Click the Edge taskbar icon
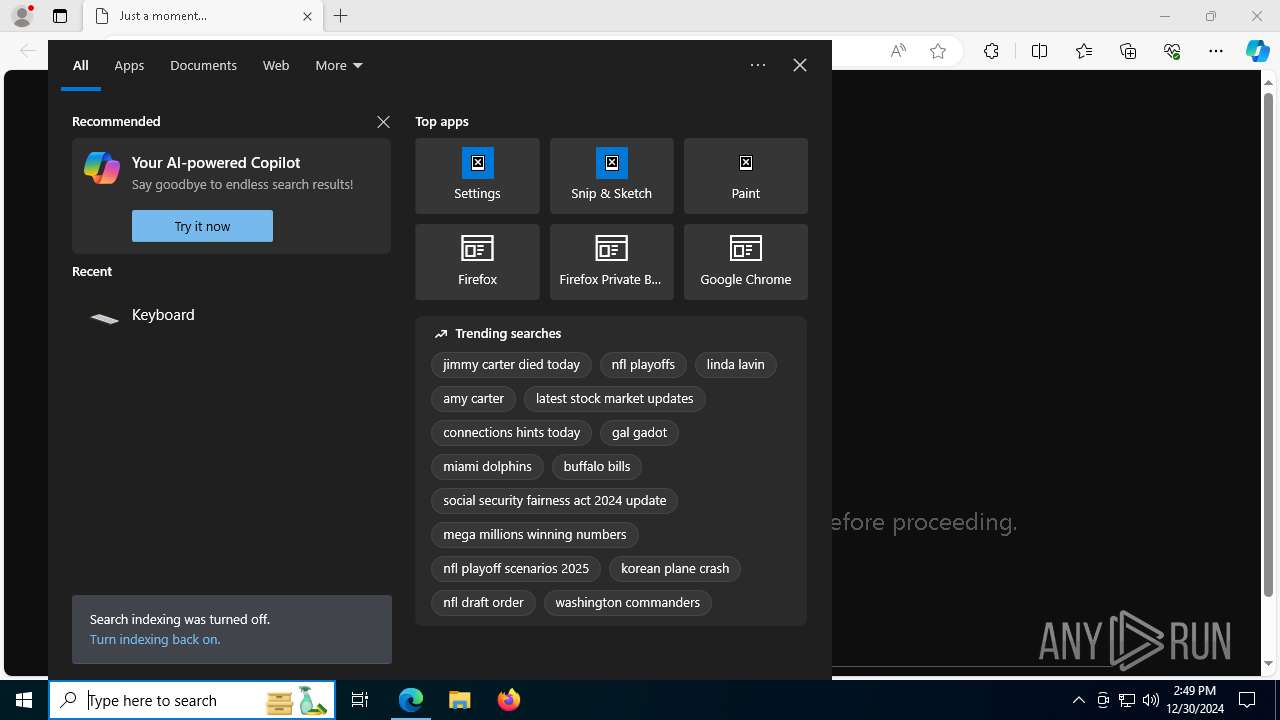The width and height of the screenshot is (1280, 720). (411, 700)
